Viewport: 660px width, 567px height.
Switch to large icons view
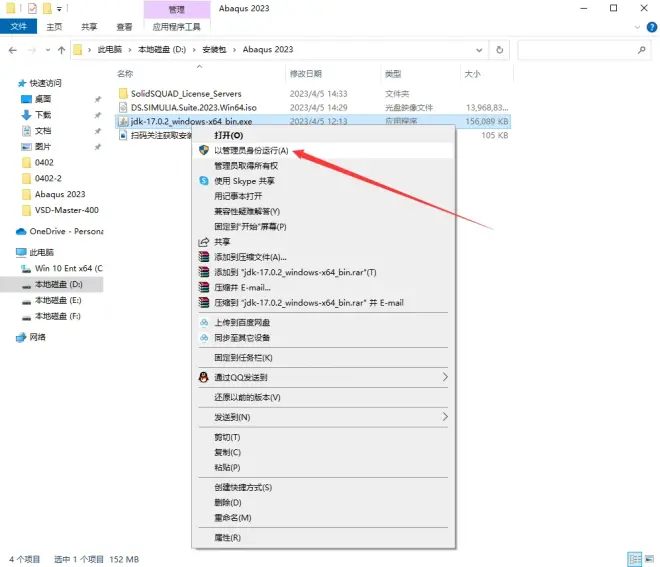coord(649,559)
